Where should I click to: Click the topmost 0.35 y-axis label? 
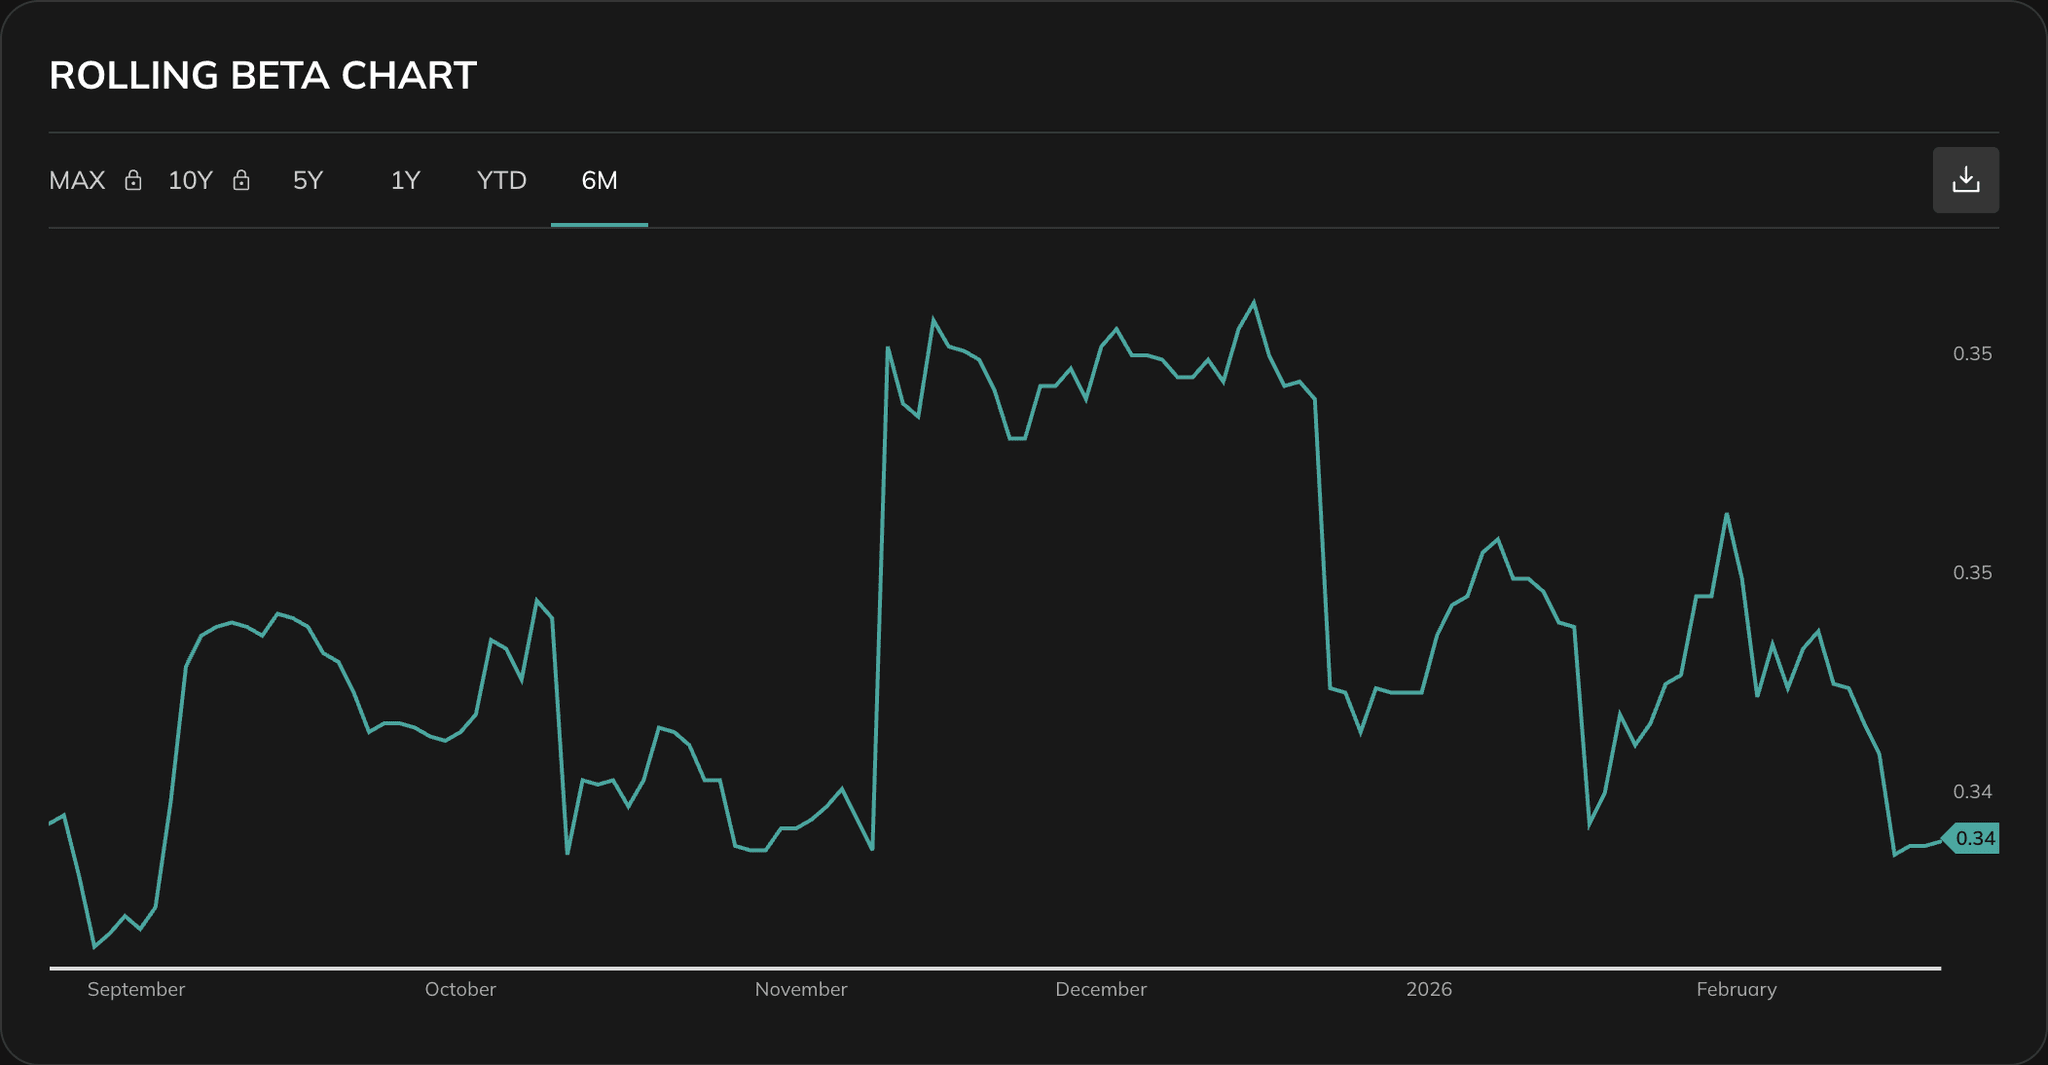[1973, 353]
